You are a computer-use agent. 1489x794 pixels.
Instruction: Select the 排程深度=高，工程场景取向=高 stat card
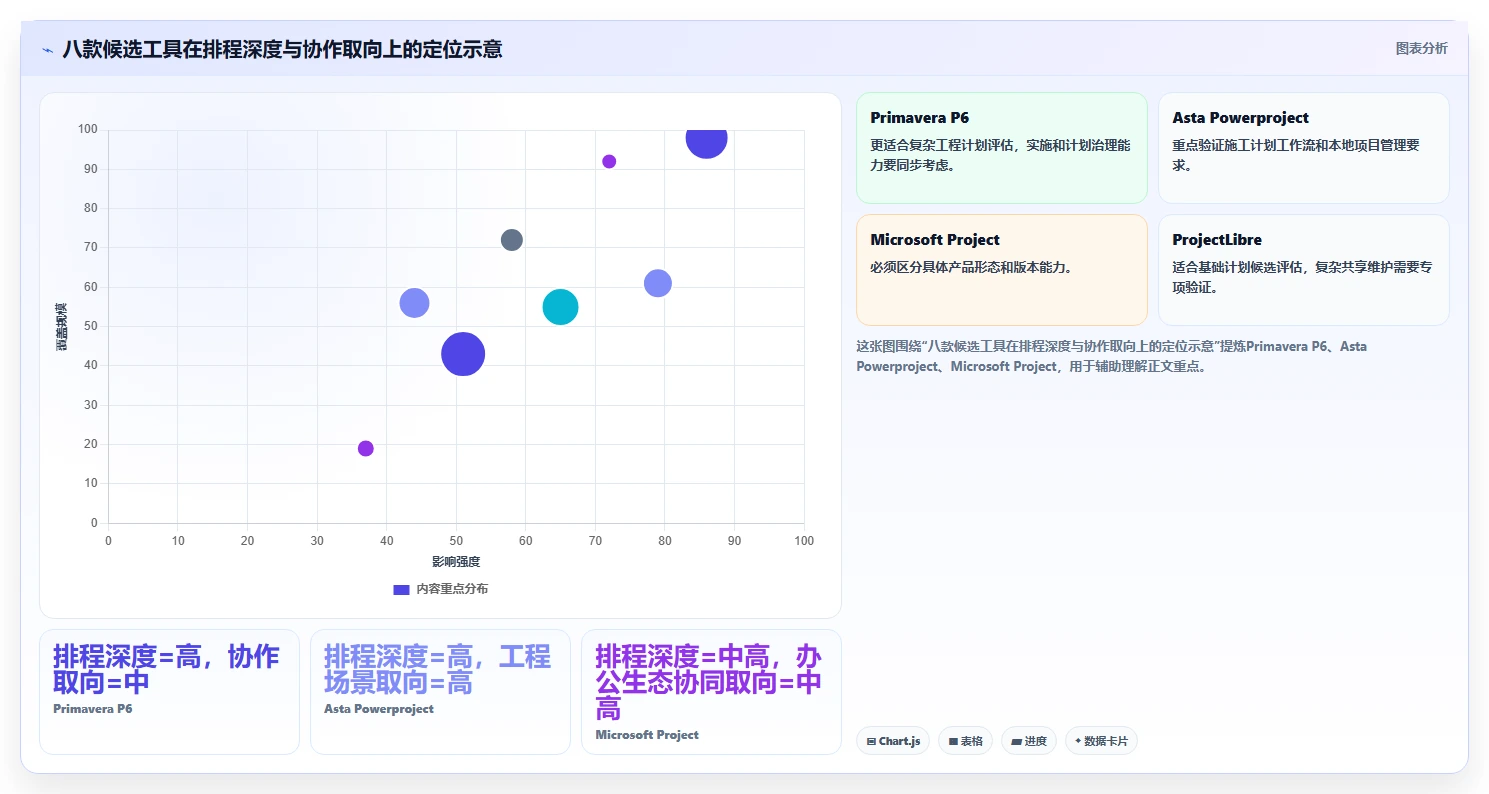tap(440, 691)
